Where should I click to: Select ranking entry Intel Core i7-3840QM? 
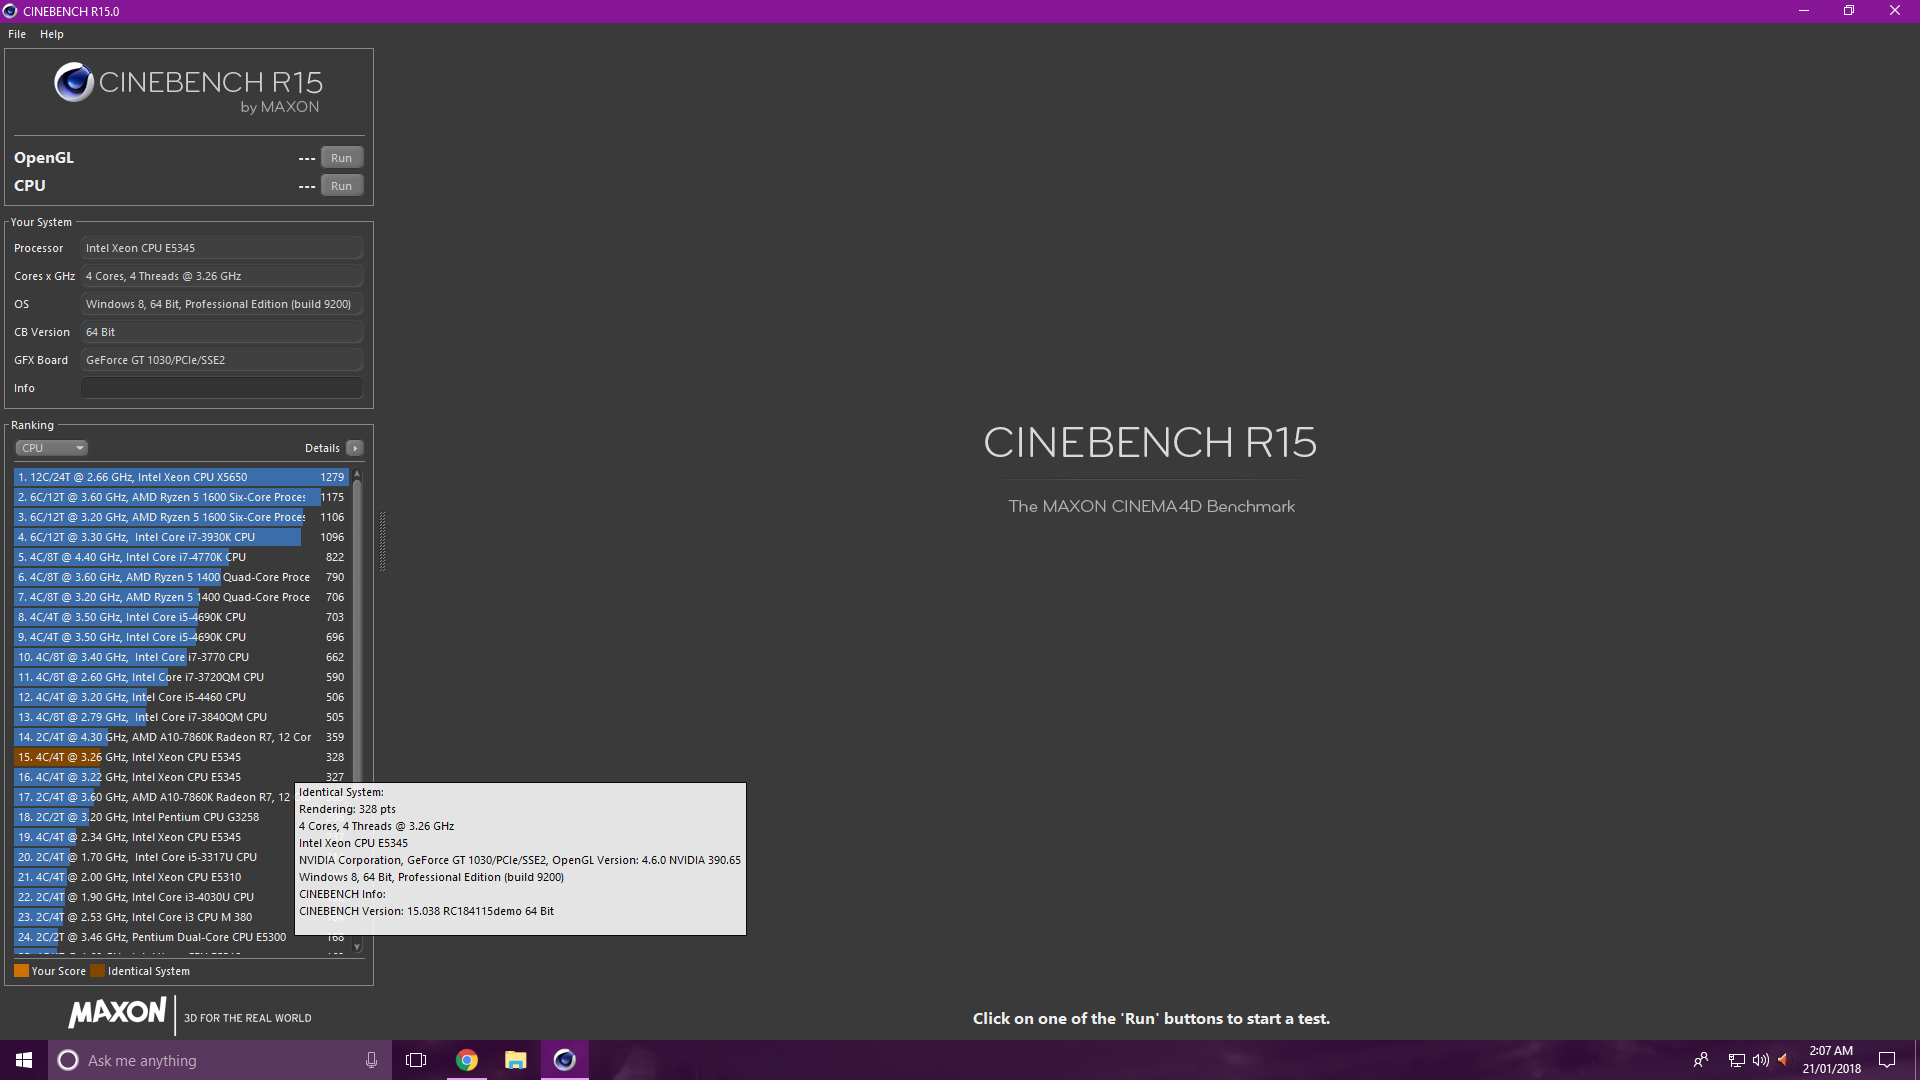pos(181,717)
